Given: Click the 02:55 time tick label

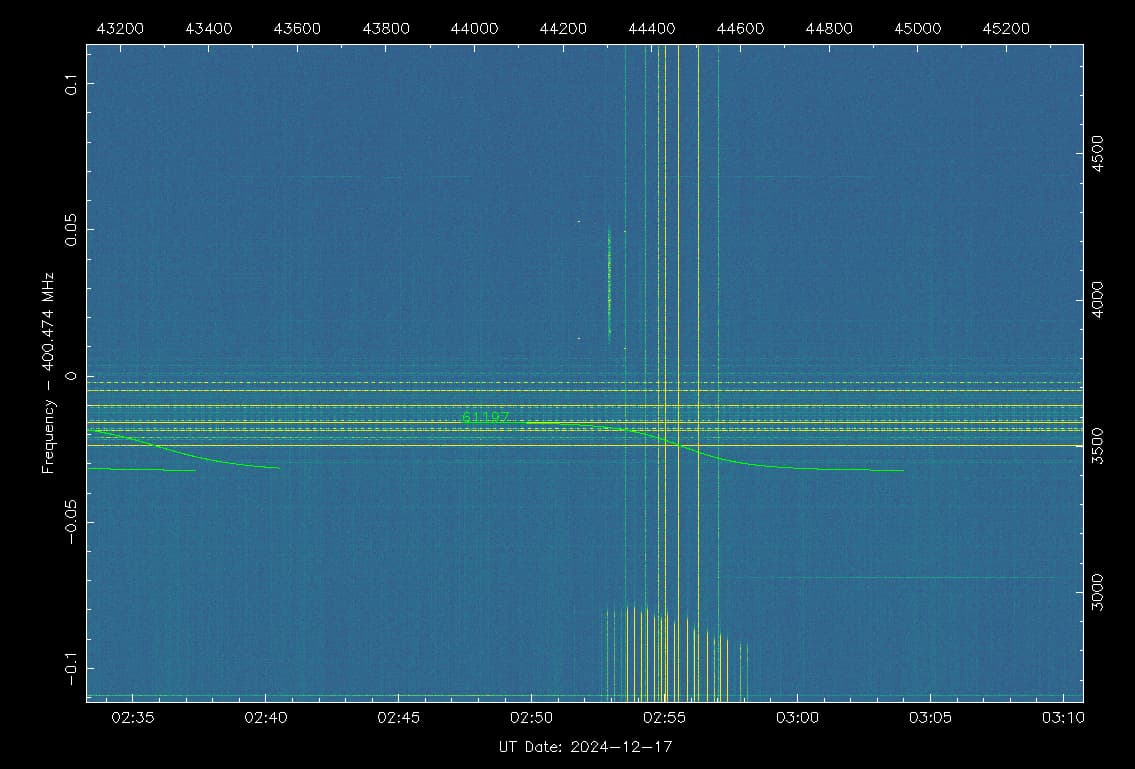Looking at the screenshot, I should (664, 718).
